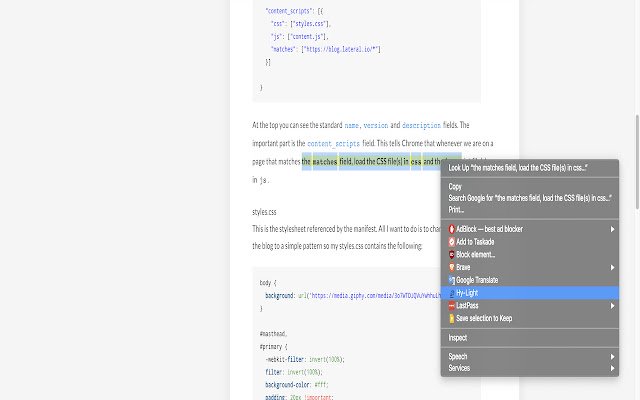This screenshot has height=400, width=640.
Task: Click the "matches" line in code block
Action: [x=326, y=49]
